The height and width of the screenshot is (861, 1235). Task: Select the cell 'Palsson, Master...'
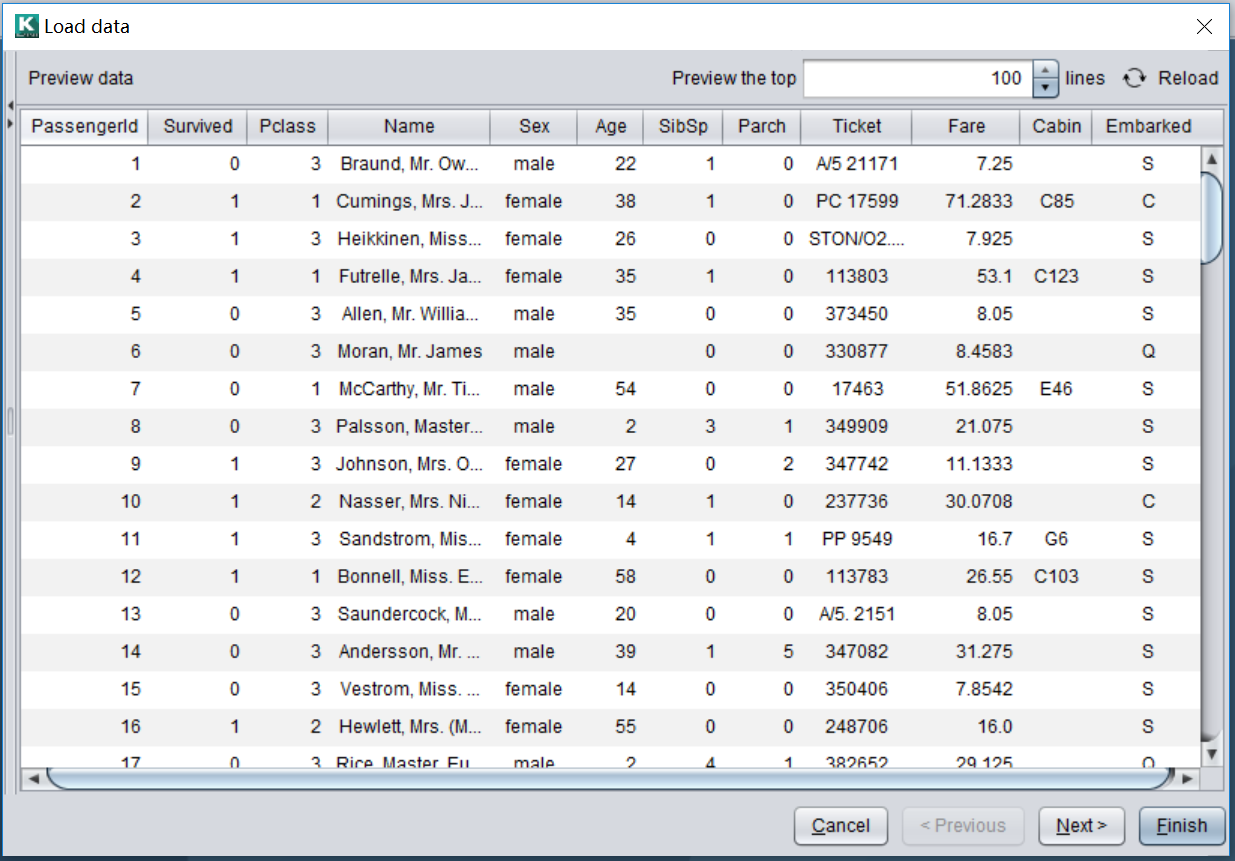click(x=409, y=426)
